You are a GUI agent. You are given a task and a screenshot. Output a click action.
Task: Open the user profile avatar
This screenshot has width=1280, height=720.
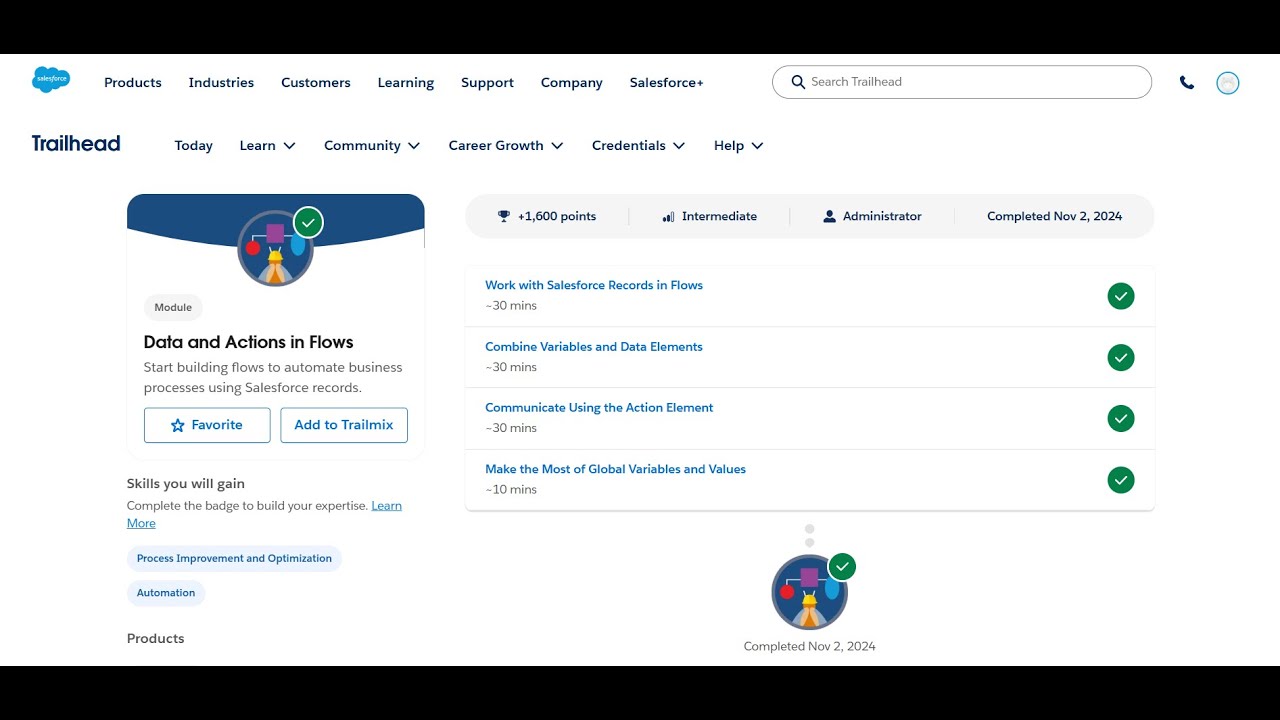click(1228, 83)
